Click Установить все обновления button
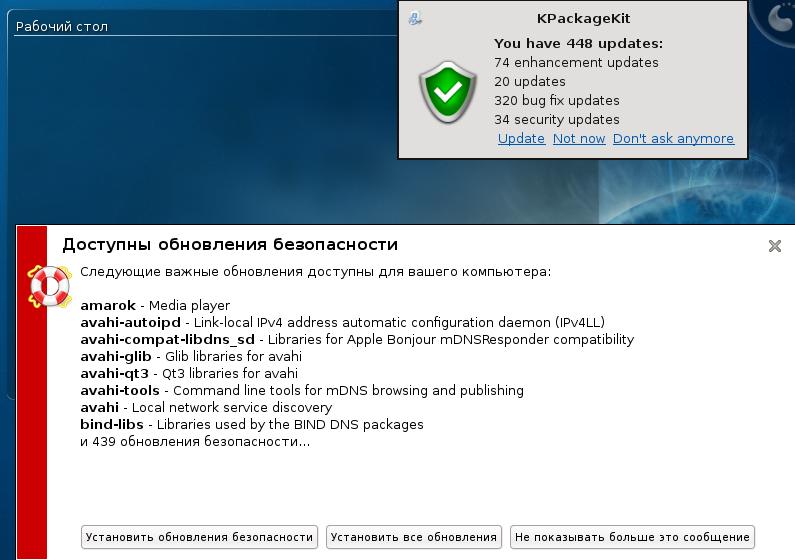 [x=414, y=537]
